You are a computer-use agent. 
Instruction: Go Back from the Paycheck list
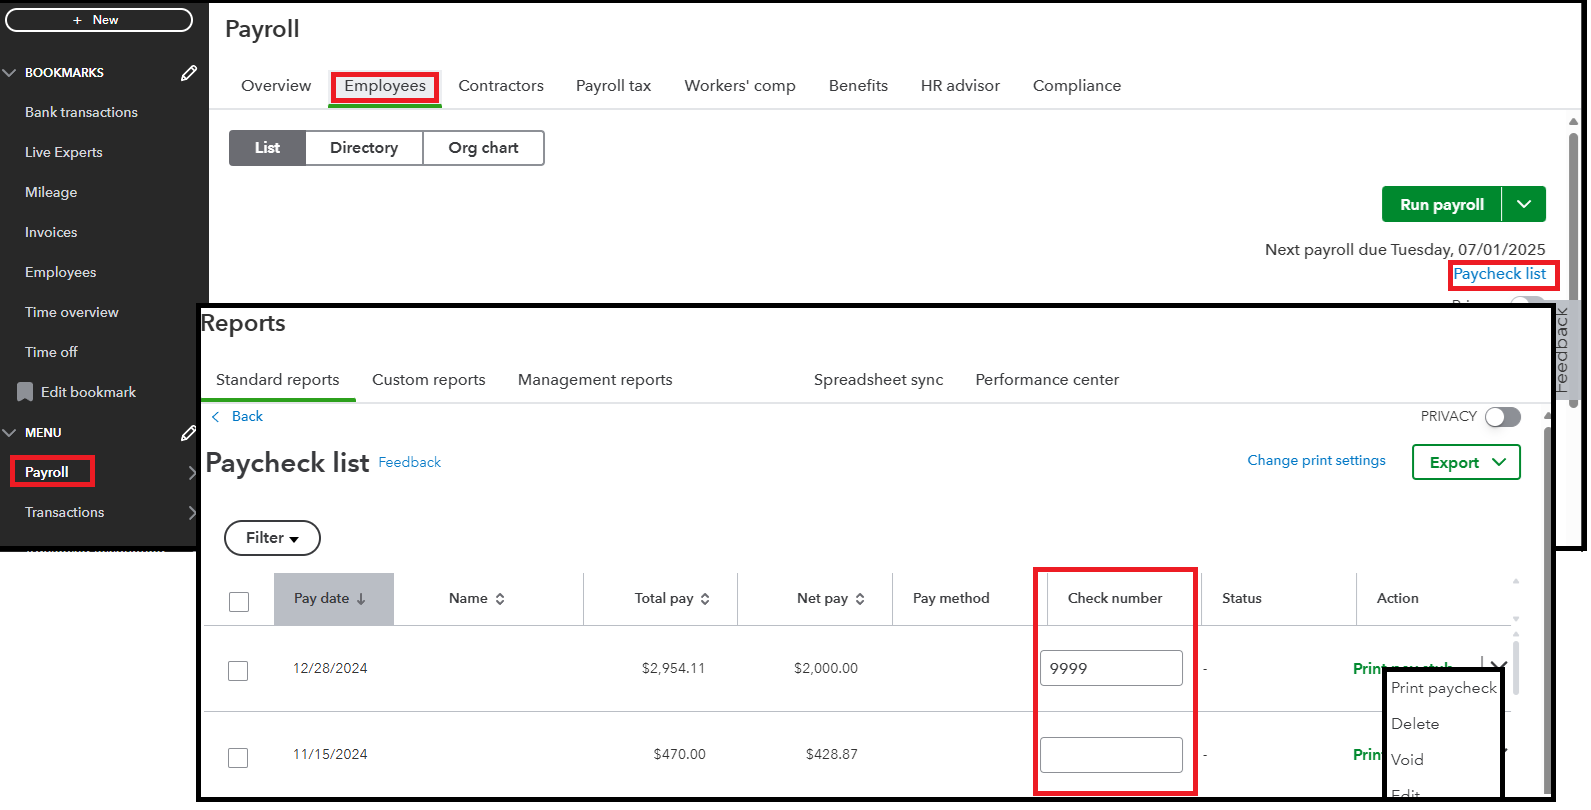click(237, 417)
